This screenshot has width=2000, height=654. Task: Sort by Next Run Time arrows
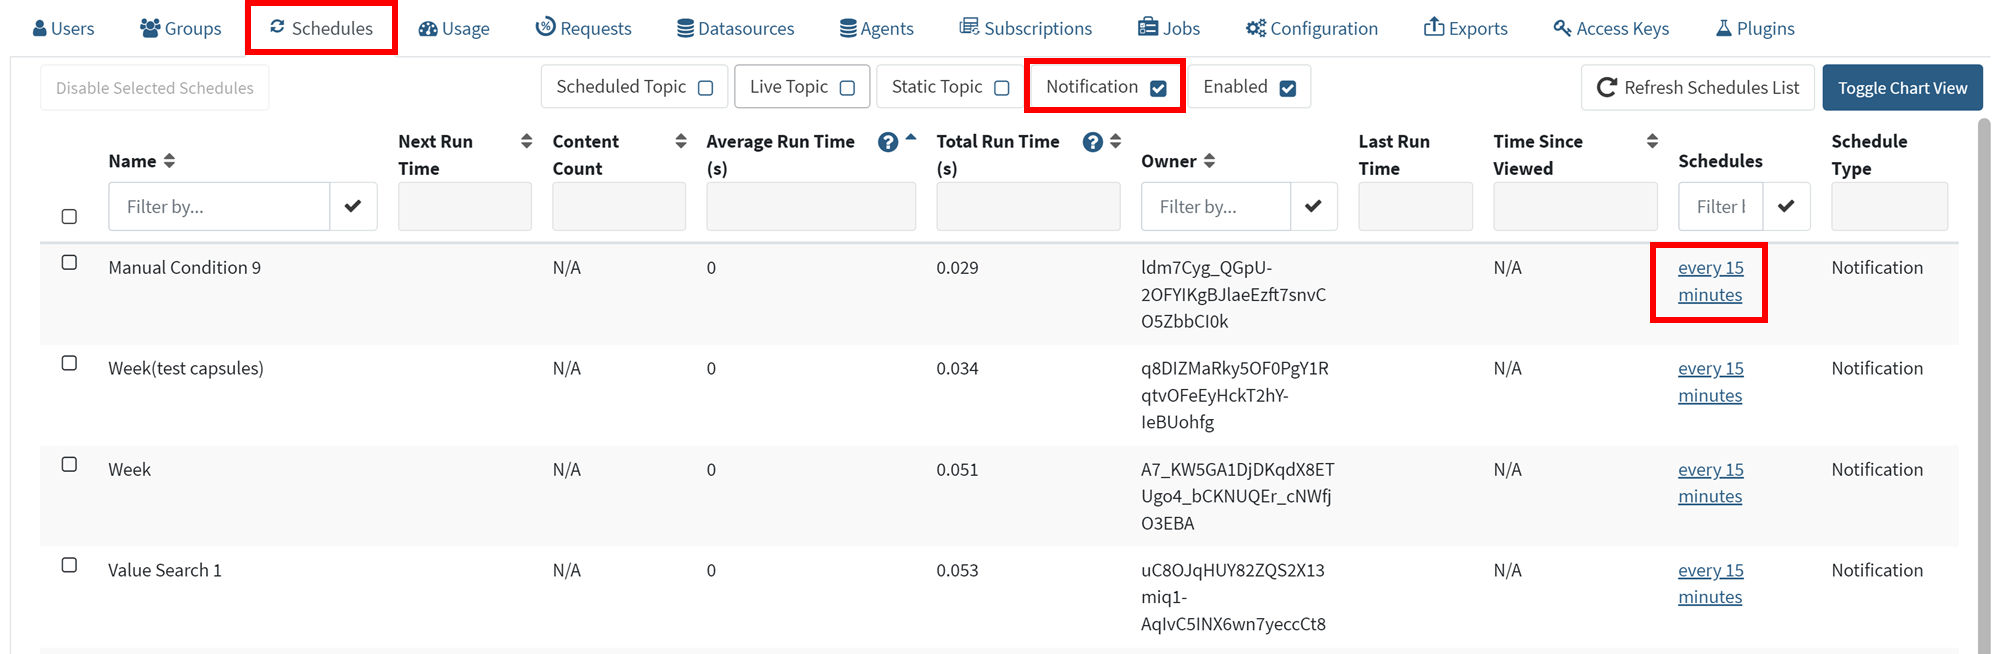coord(526,141)
